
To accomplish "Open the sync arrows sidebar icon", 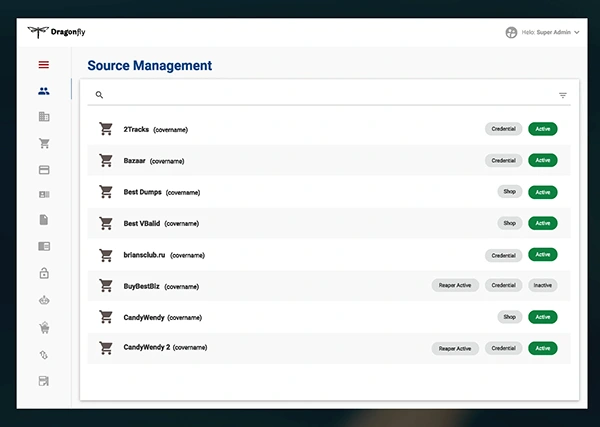I will 44,355.
